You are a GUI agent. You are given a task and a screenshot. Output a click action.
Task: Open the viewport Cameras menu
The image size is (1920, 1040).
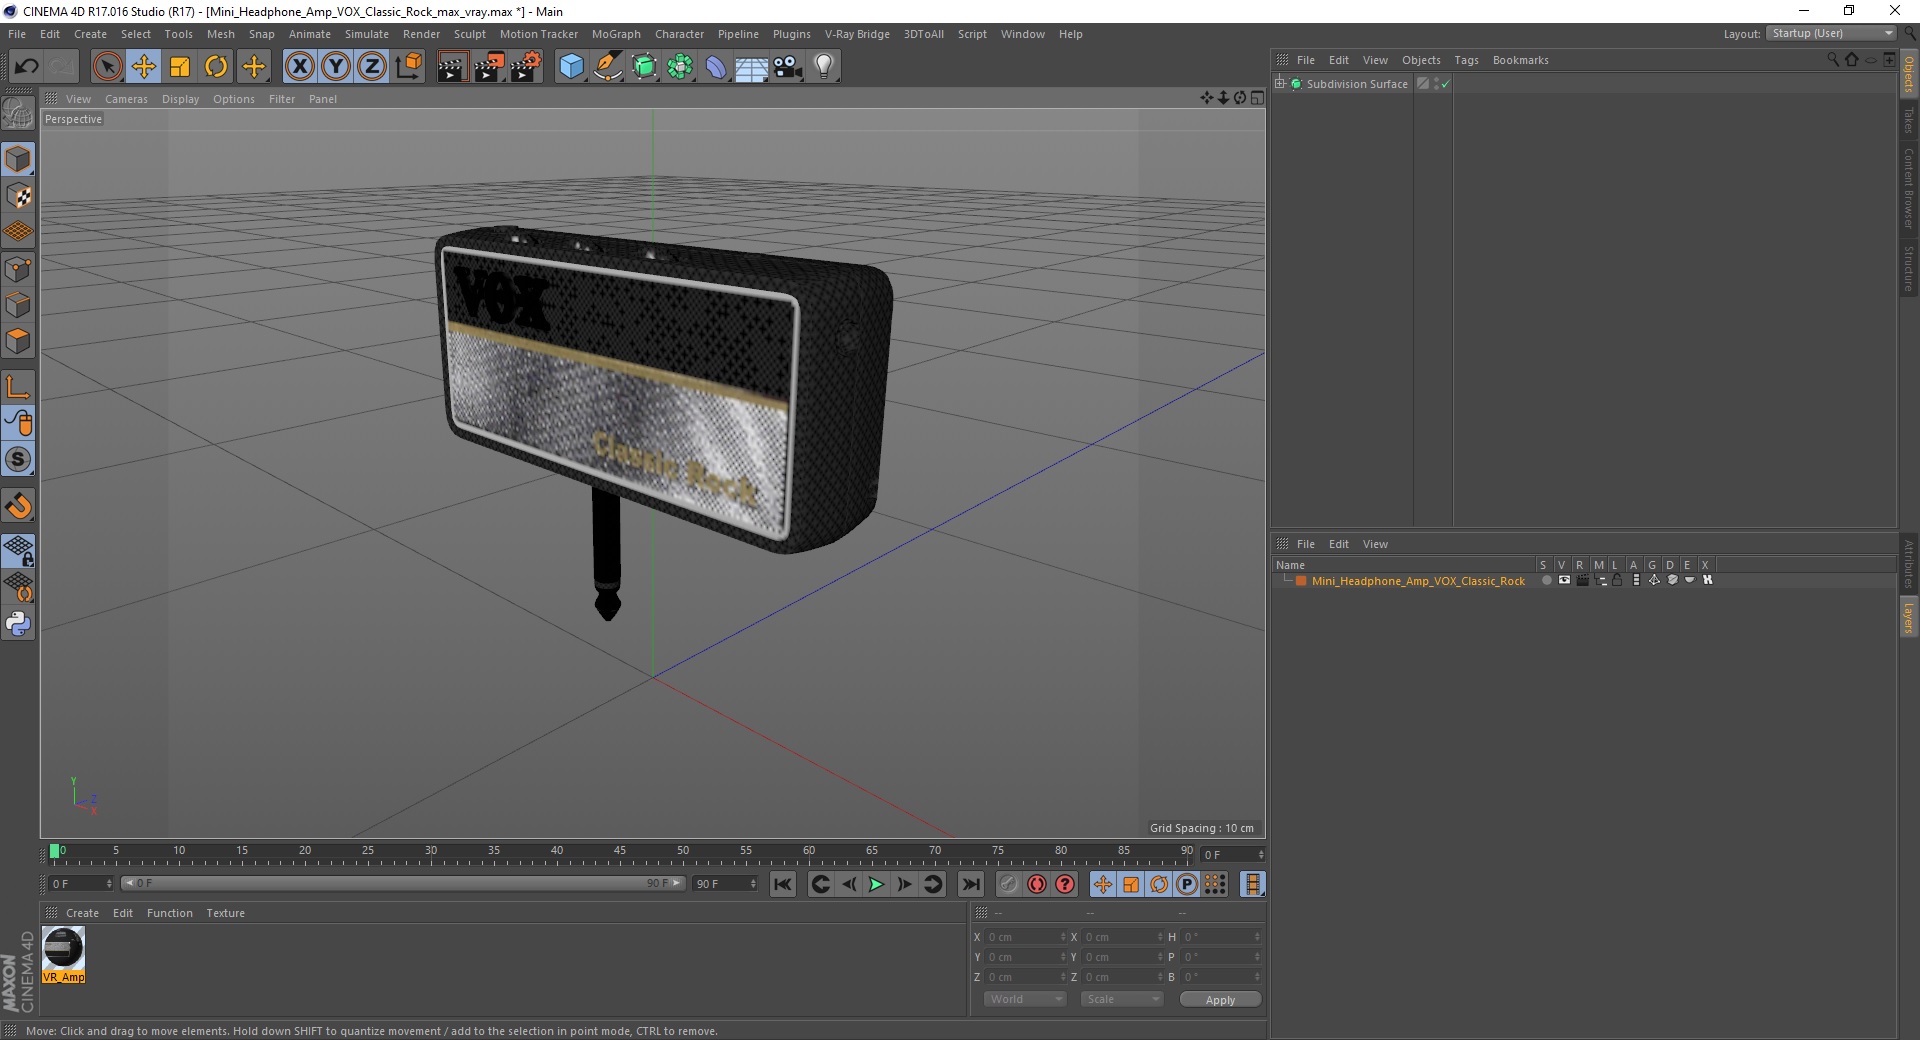coord(126,99)
